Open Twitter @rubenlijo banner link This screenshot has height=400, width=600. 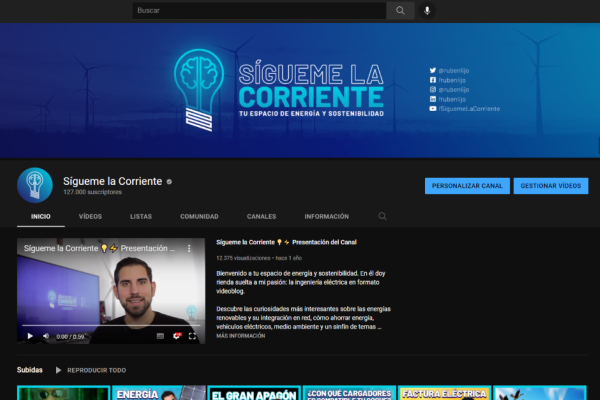(x=449, y=70)
